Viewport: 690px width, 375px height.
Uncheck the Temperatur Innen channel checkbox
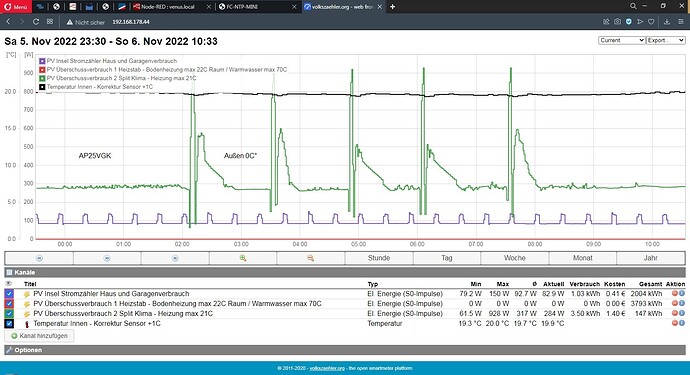(9, 324)
